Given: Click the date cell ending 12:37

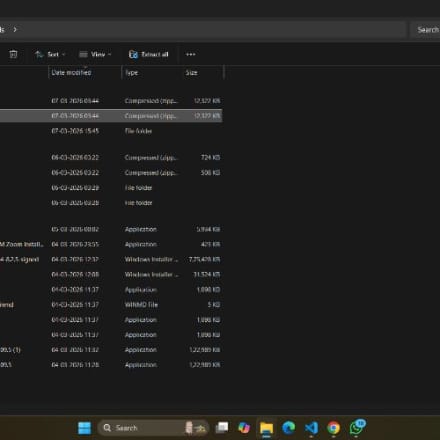Looking at the screenshot, I should [x=75, y=259].
